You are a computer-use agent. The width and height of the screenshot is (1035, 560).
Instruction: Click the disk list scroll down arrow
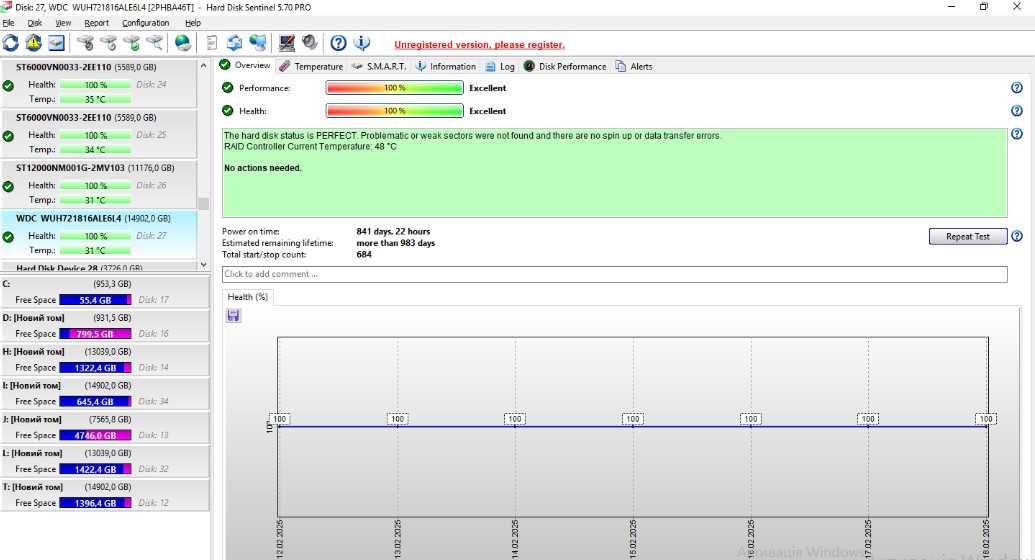203,264
